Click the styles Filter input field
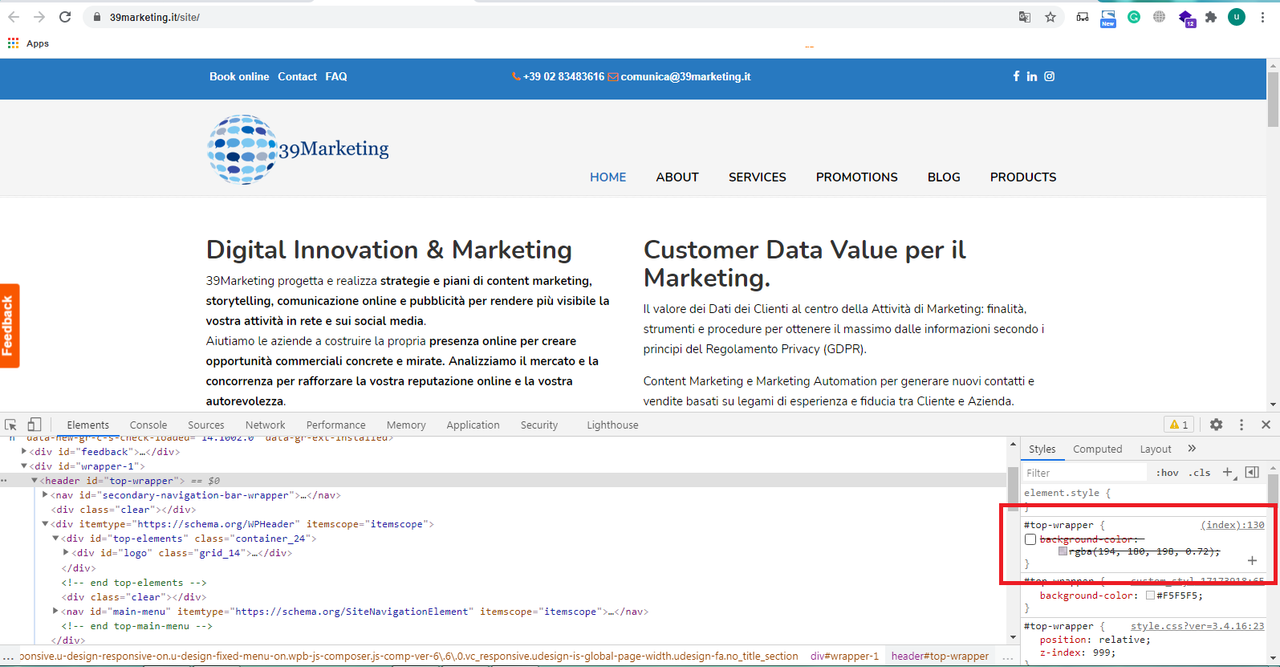This screenshot has width=1280, height=667. tap(1085, 473)
